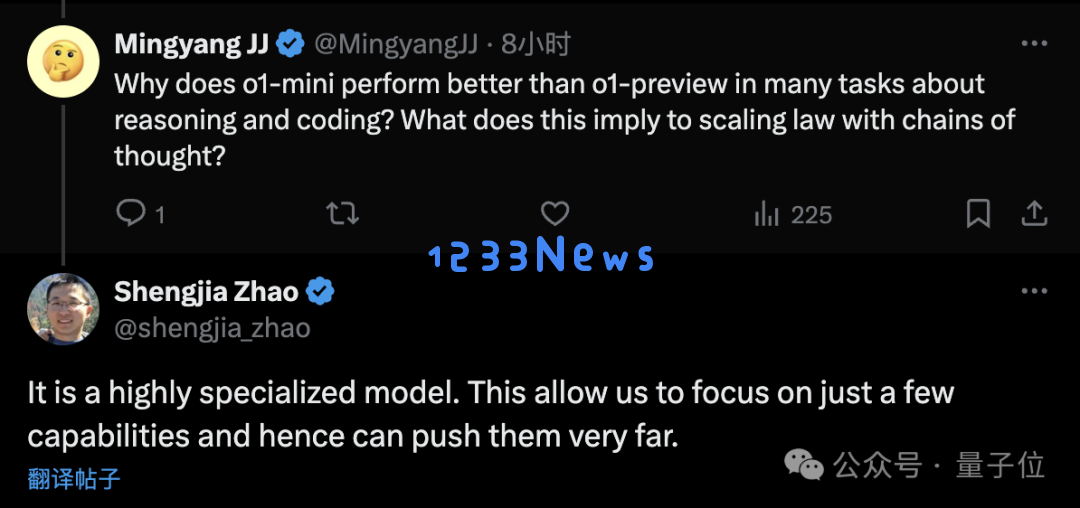Click the Shengjia Zhao display name
The height and width of the screenshot is (508, 1080).
click(x=206, y=292)
